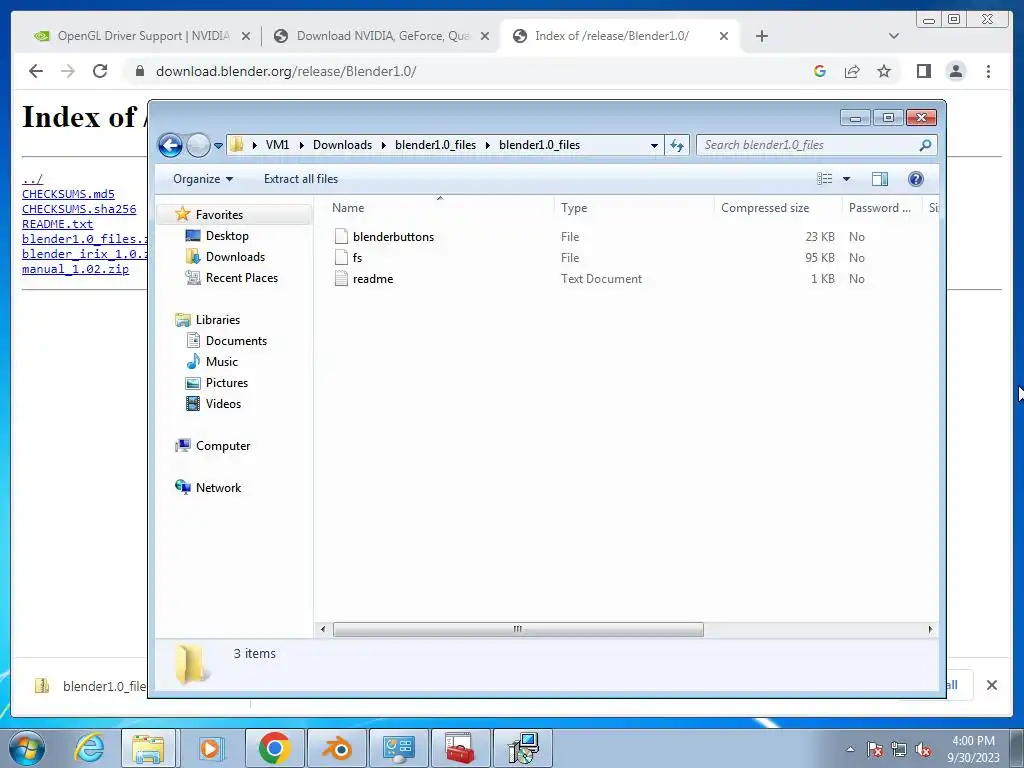This screenshot has width=1024, height=768.
Task: Select the readme text document
Action: tap(373, 279)
